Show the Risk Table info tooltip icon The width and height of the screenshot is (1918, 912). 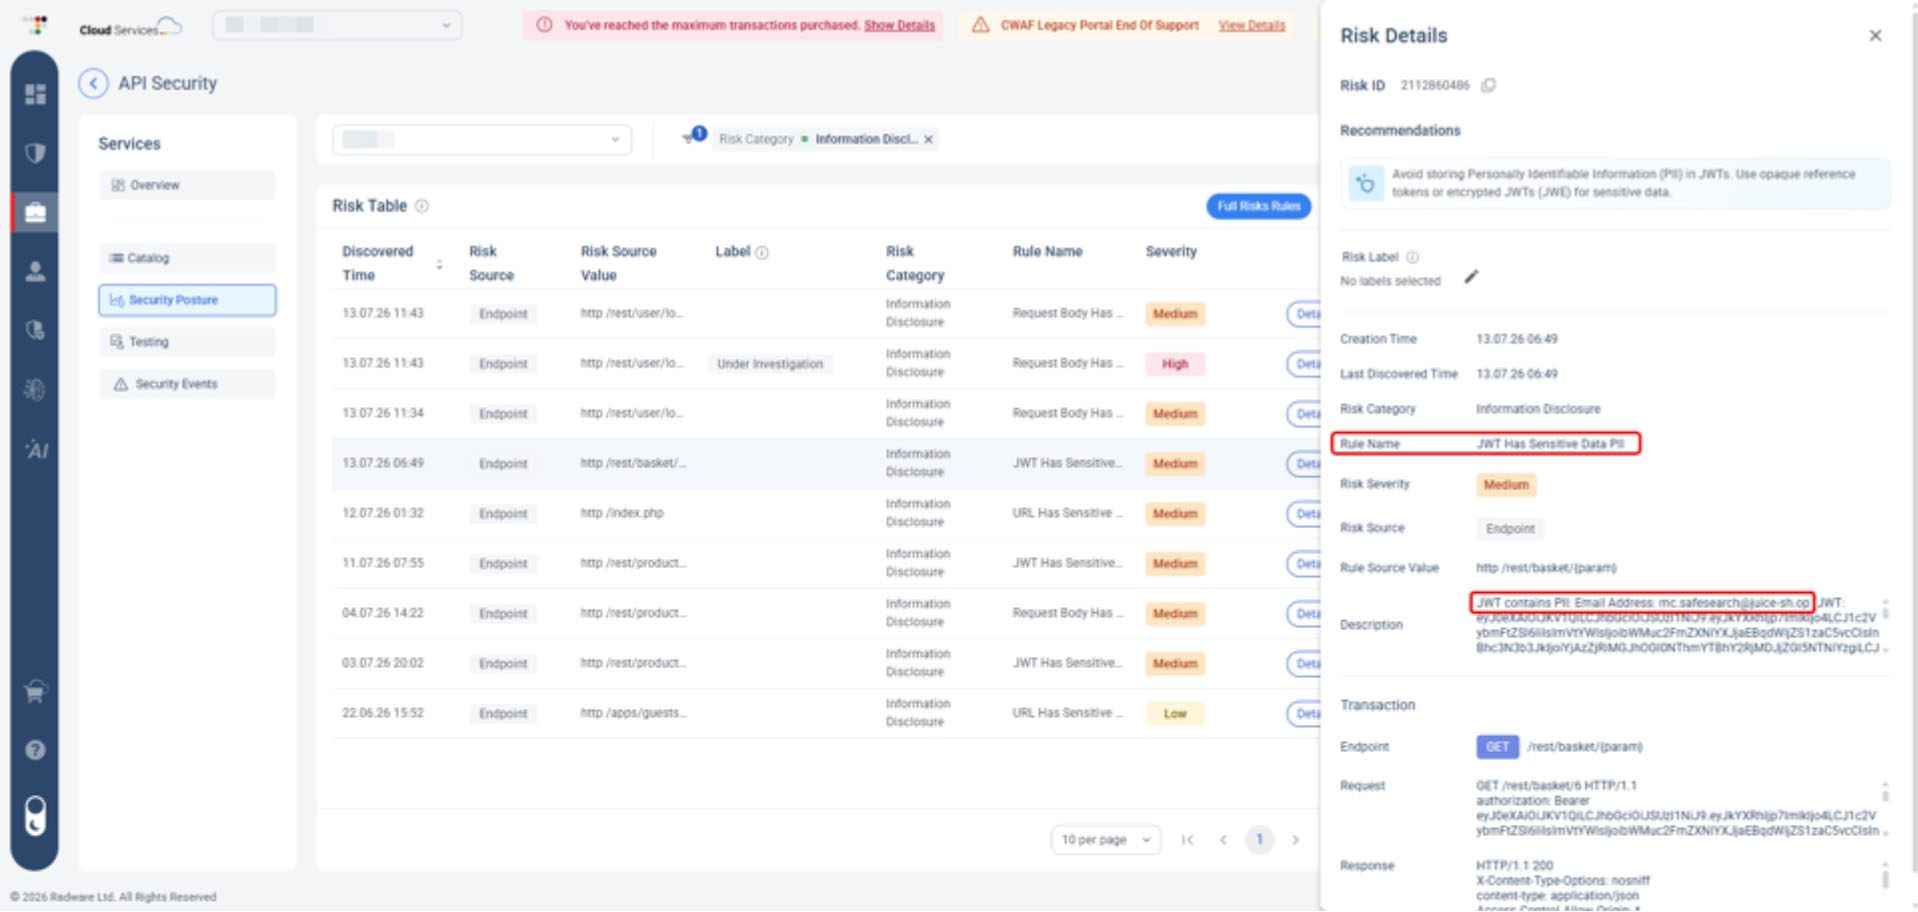tap(422, 206)
